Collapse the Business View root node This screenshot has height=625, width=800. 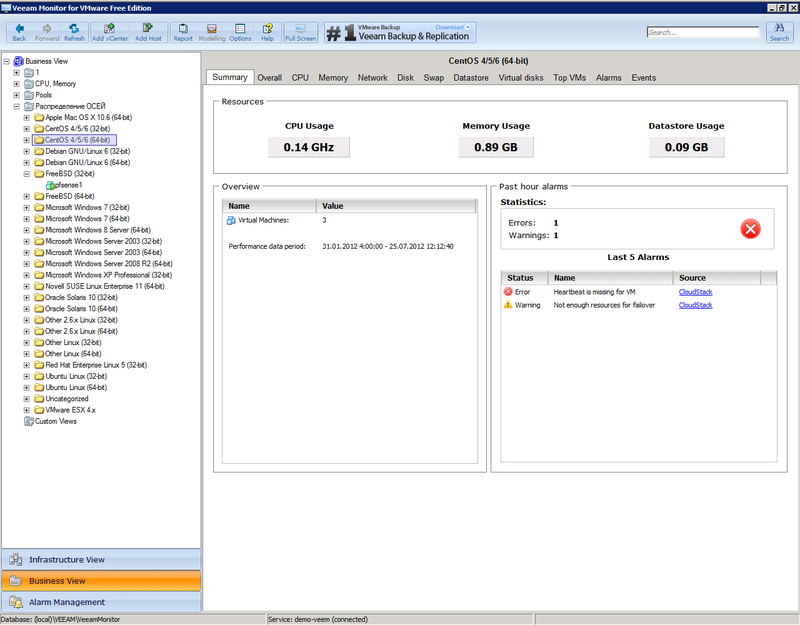(x=7, y=61)
